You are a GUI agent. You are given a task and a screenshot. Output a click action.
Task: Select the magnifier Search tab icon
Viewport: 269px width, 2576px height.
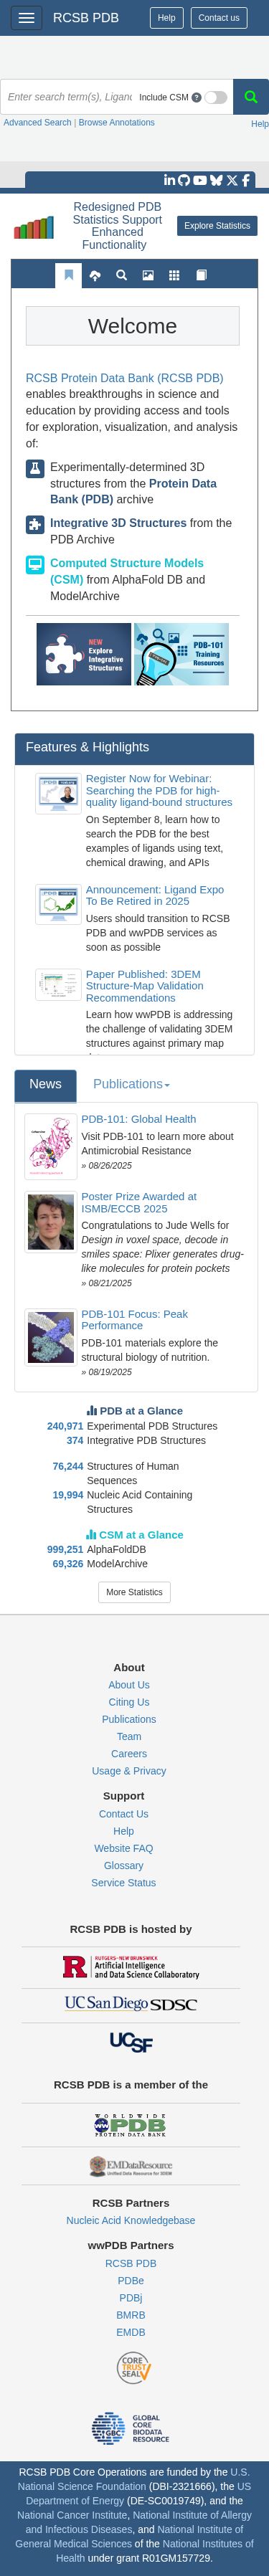coord(121,275)
